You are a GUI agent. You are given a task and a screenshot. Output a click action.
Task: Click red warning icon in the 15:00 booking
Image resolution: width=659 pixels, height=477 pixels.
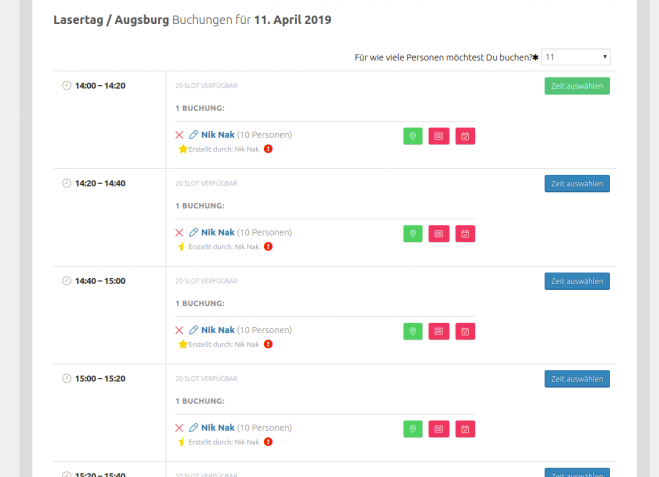pos(268,441)
